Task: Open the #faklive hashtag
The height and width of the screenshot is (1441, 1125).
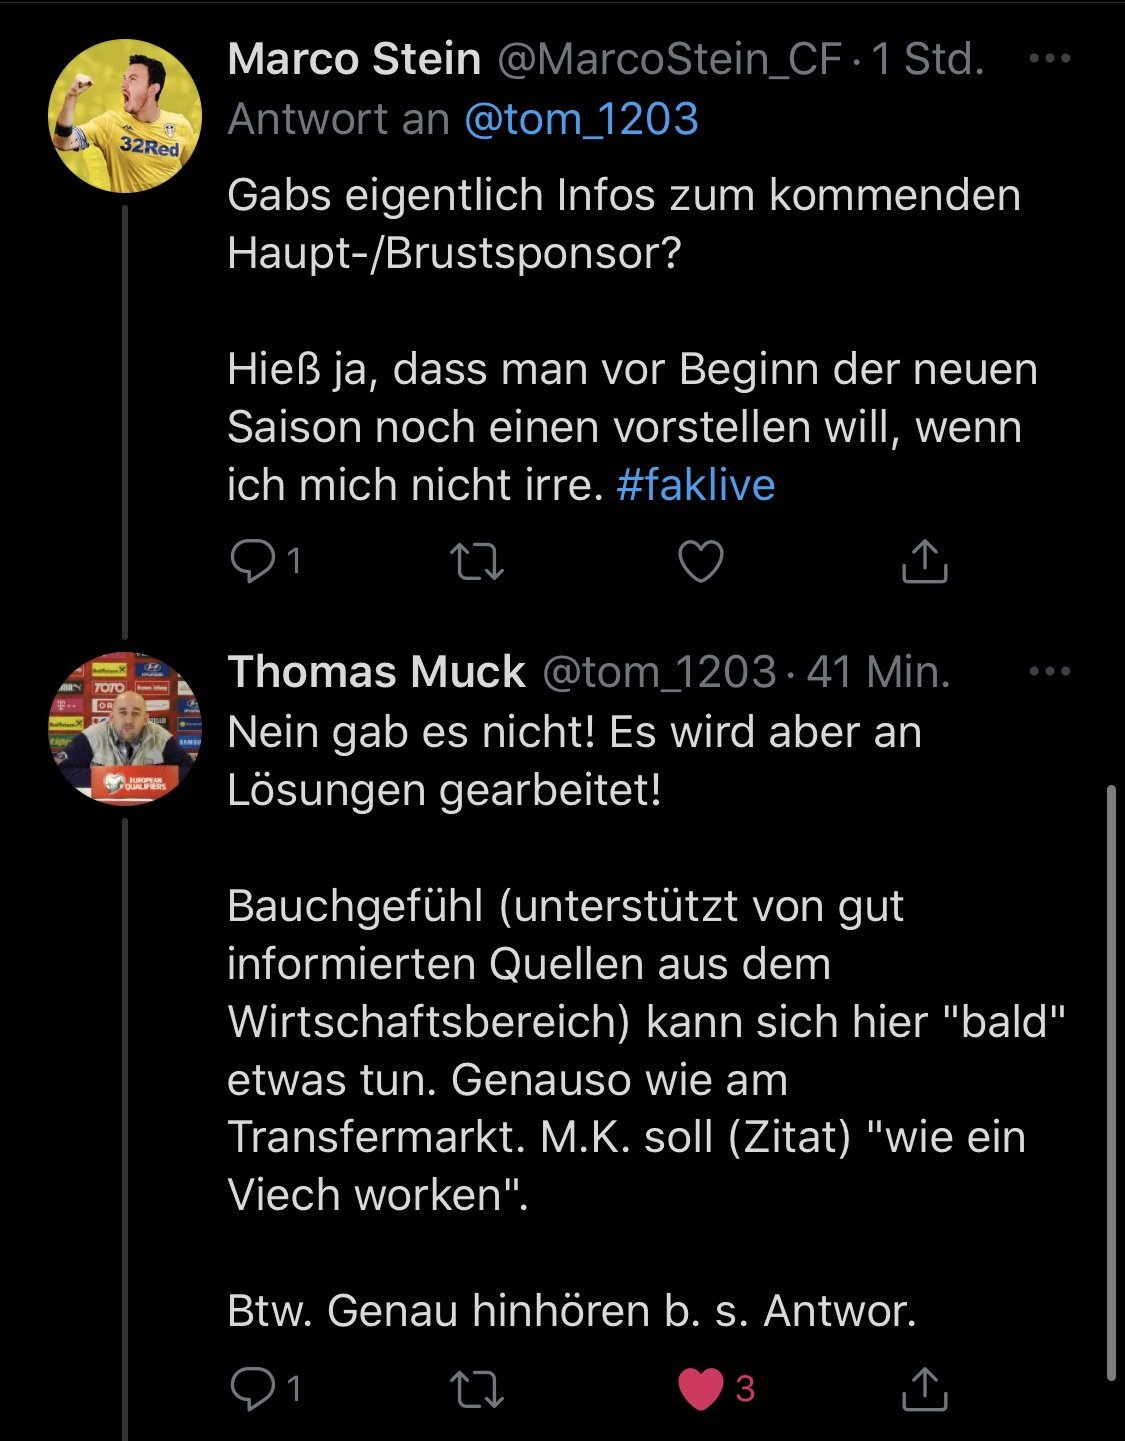Action: 696,485
